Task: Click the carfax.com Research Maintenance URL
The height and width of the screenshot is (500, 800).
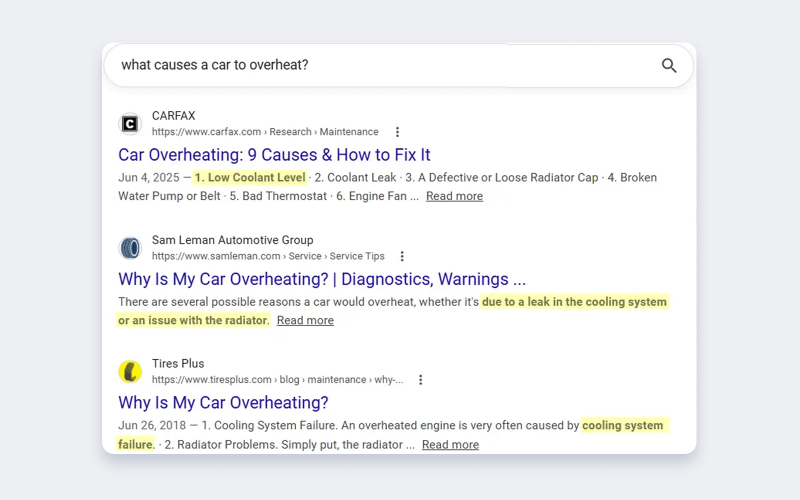Action: pos(265,132)
